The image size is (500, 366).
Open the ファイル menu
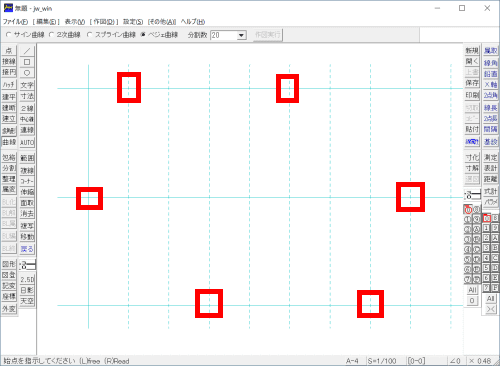pyautogui.click(x=15, y=22)
